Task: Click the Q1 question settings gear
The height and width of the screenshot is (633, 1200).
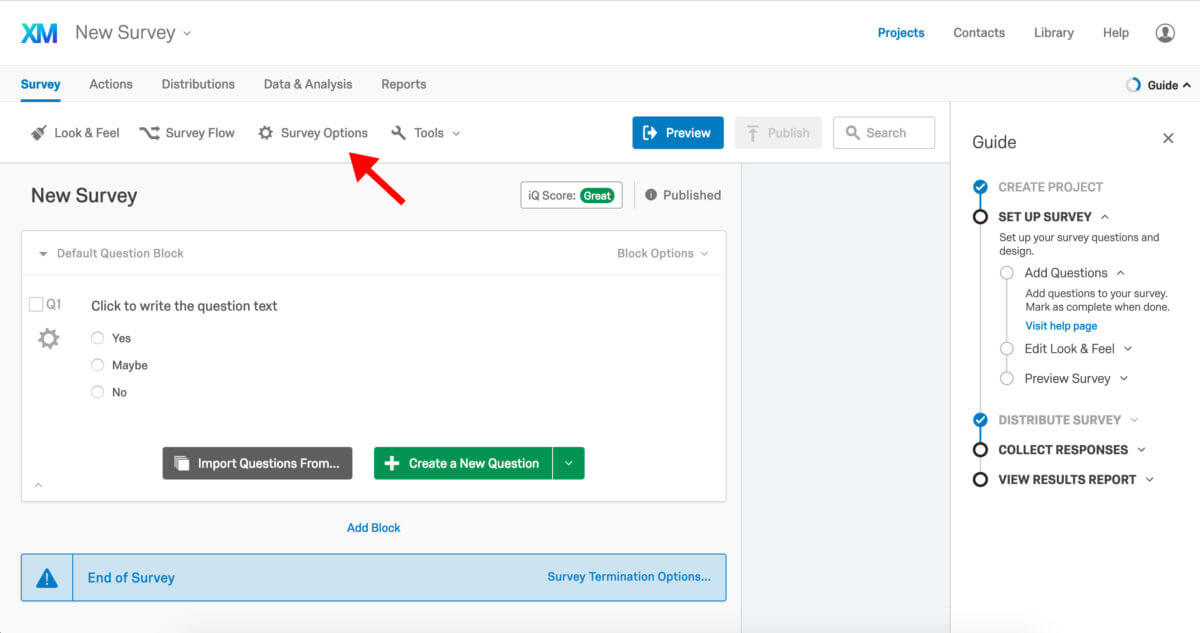Action: point(48,339)
